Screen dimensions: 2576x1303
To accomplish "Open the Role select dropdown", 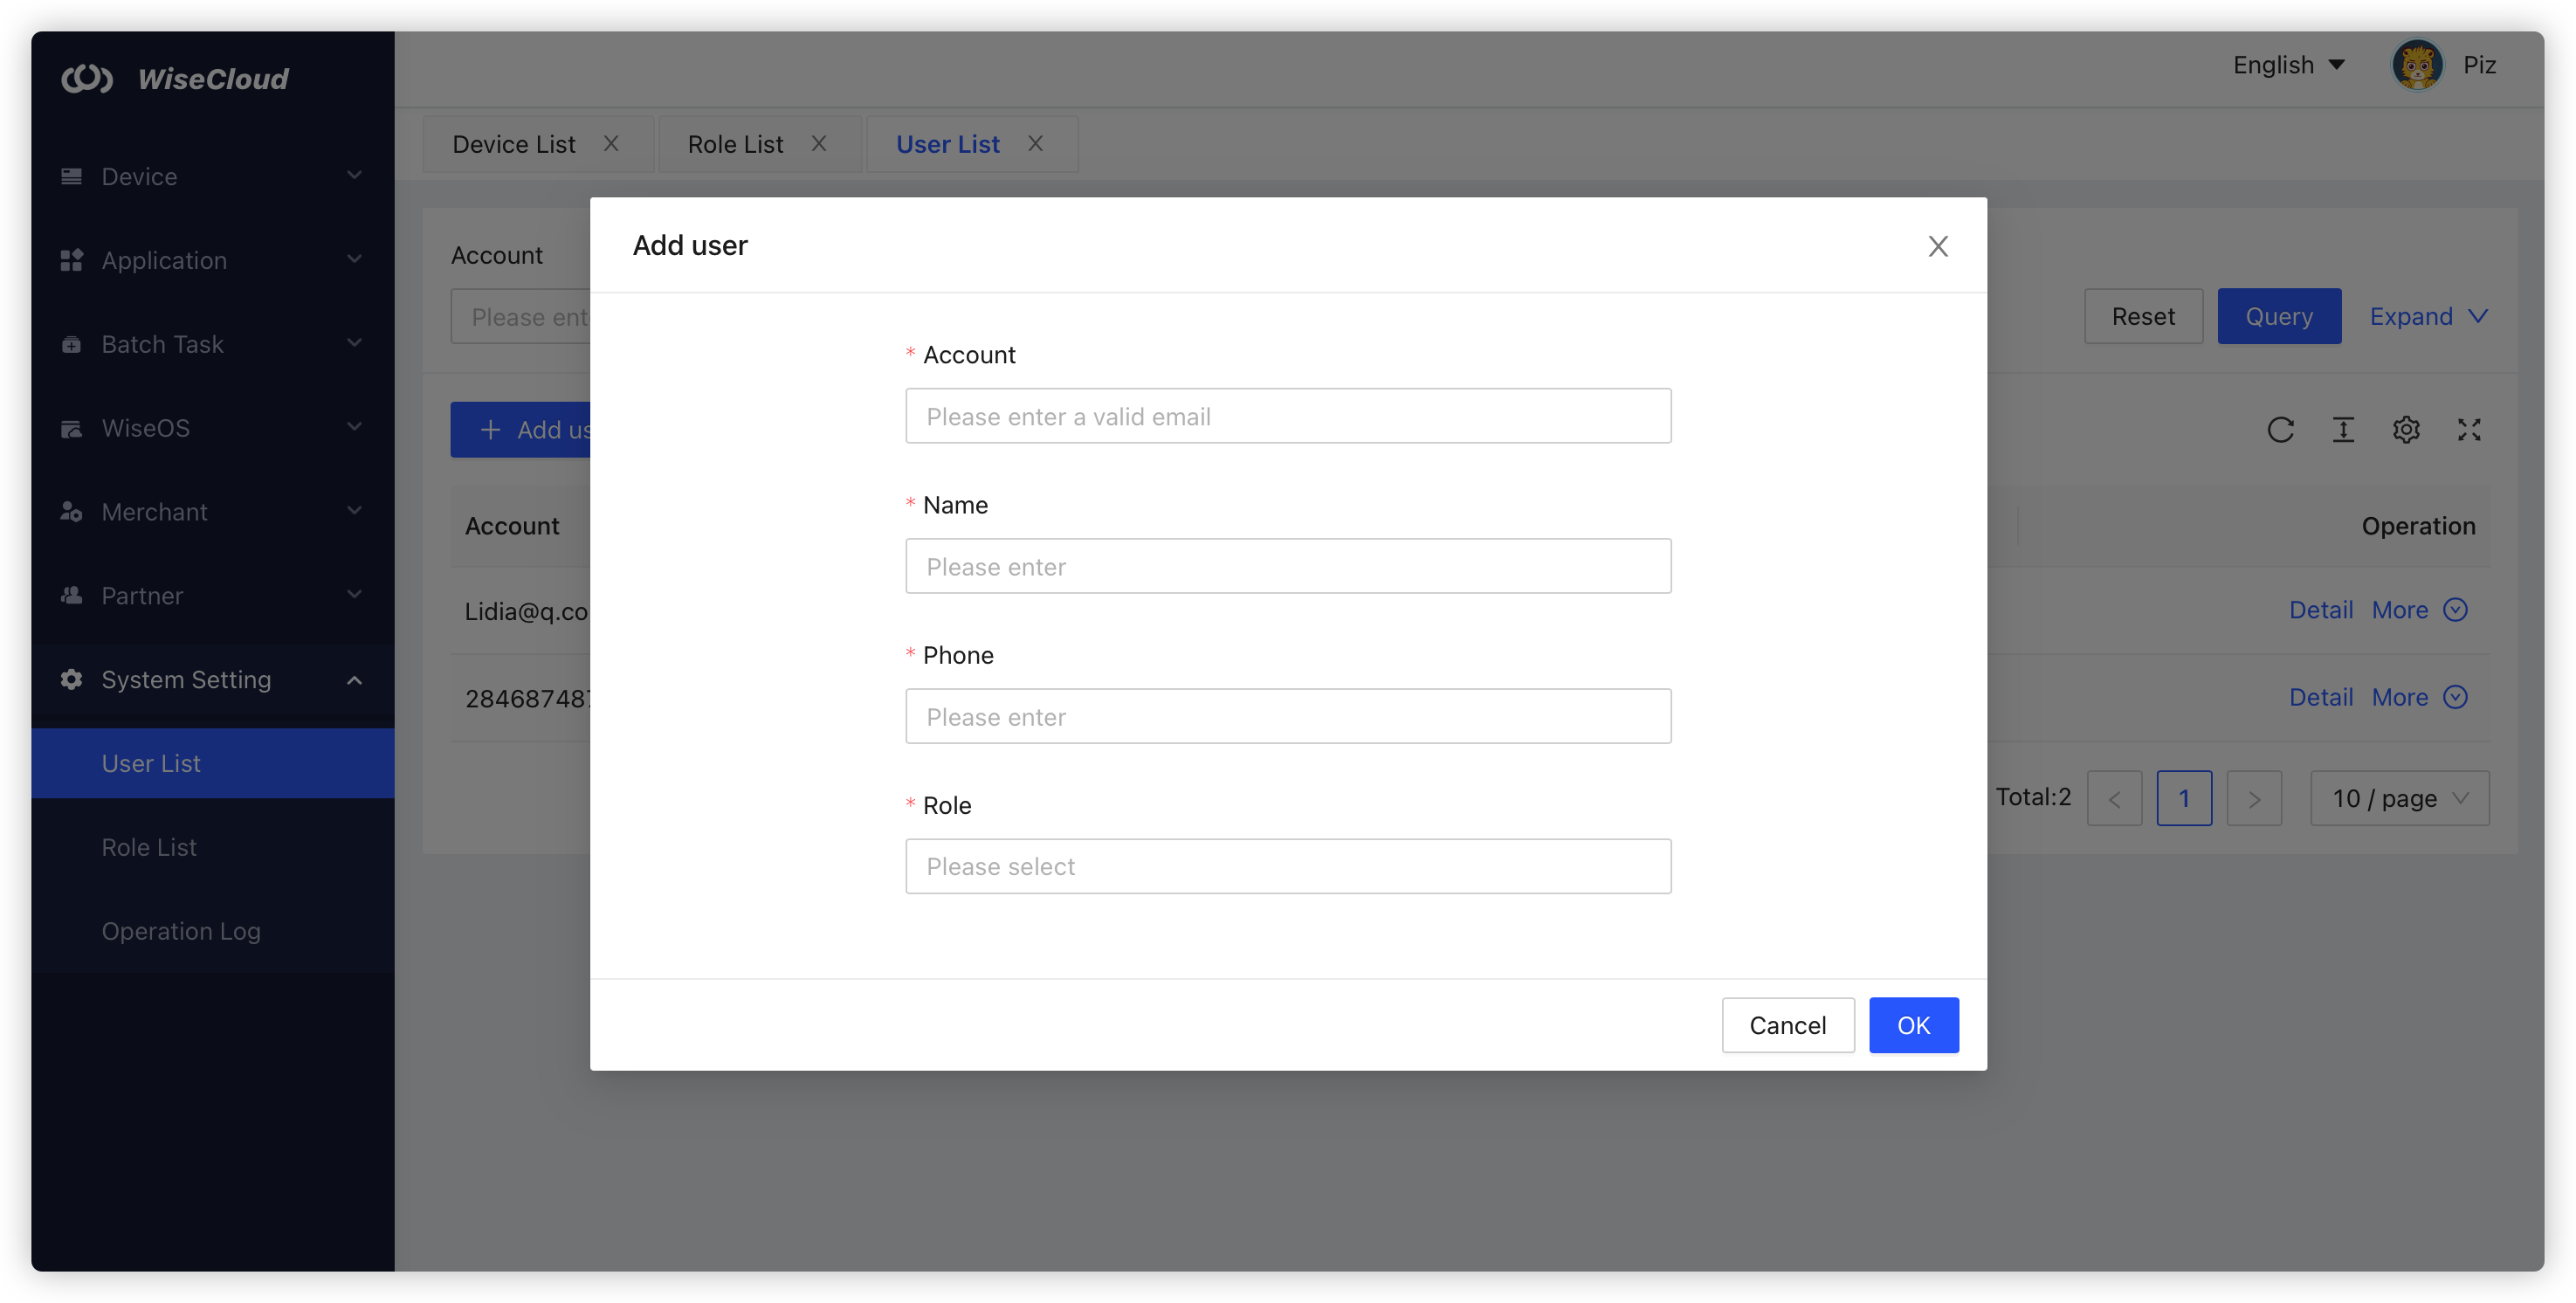I will [1287, 866].
